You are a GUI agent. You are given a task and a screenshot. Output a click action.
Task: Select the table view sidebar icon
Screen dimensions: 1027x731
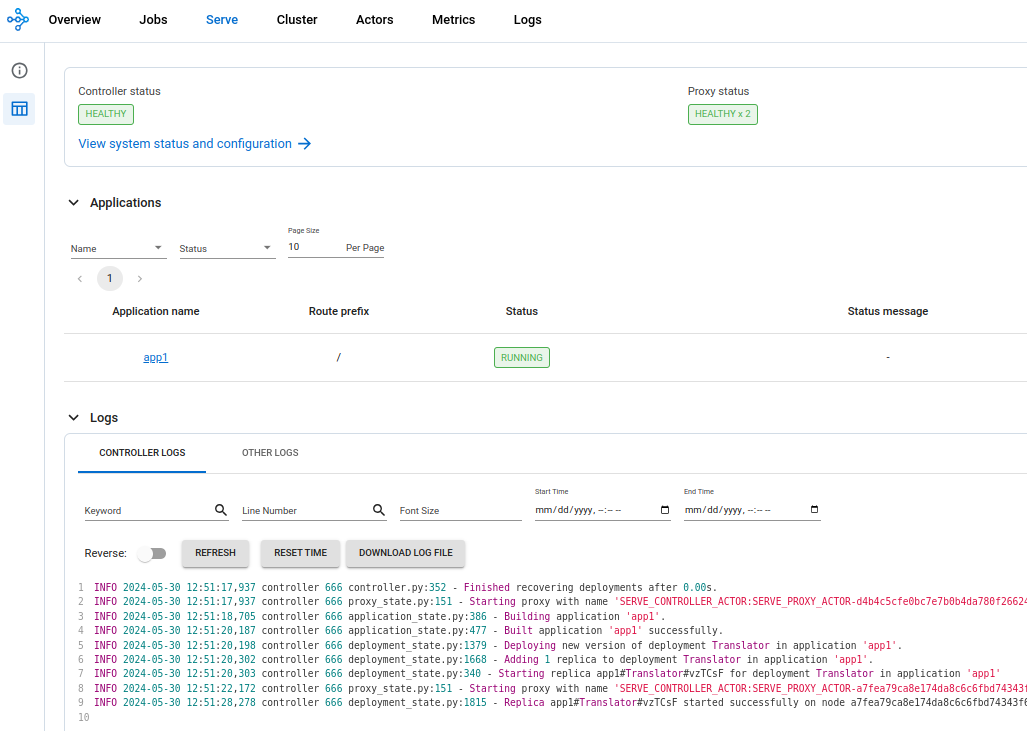click(19, 108)
